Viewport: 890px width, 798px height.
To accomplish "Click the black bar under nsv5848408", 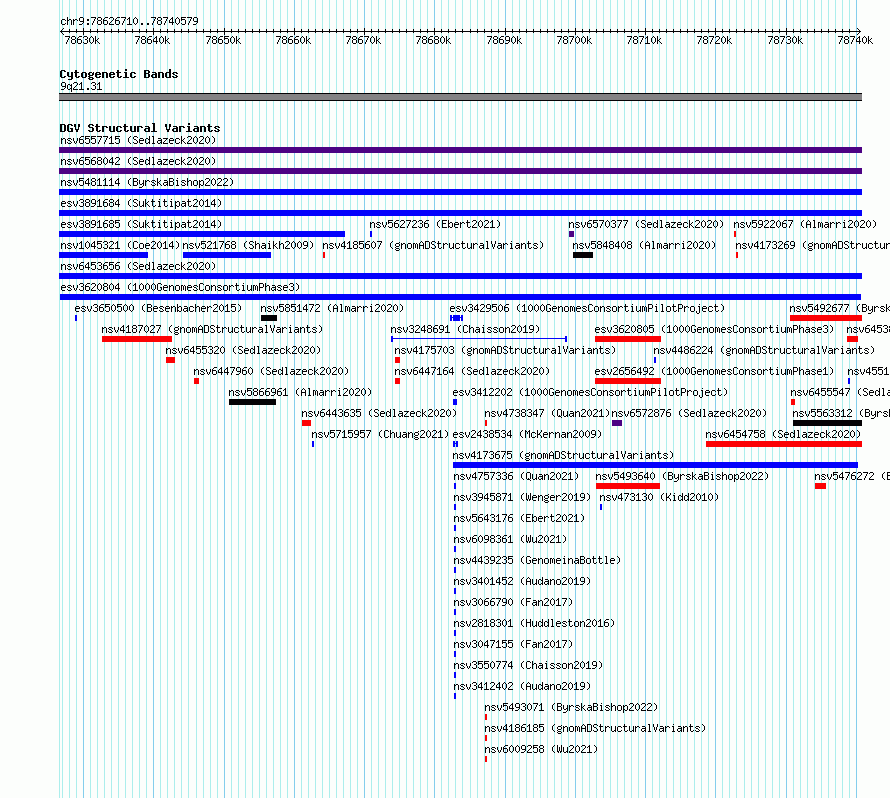I will [583, 255].
